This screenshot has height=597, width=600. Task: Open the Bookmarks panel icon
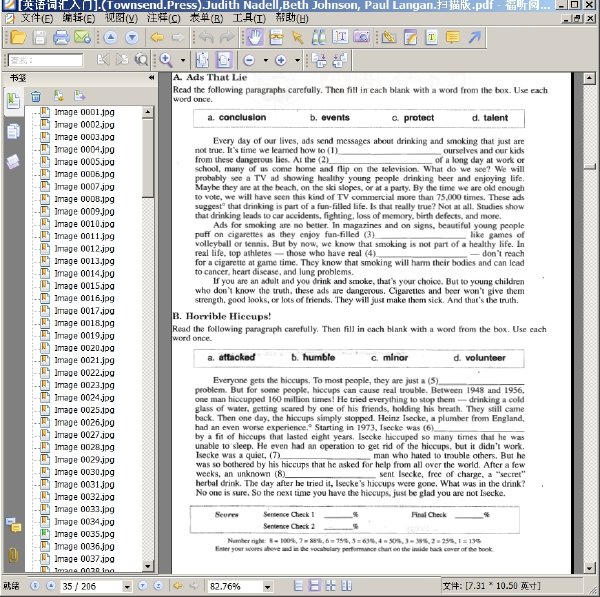(x=13, y=101)
